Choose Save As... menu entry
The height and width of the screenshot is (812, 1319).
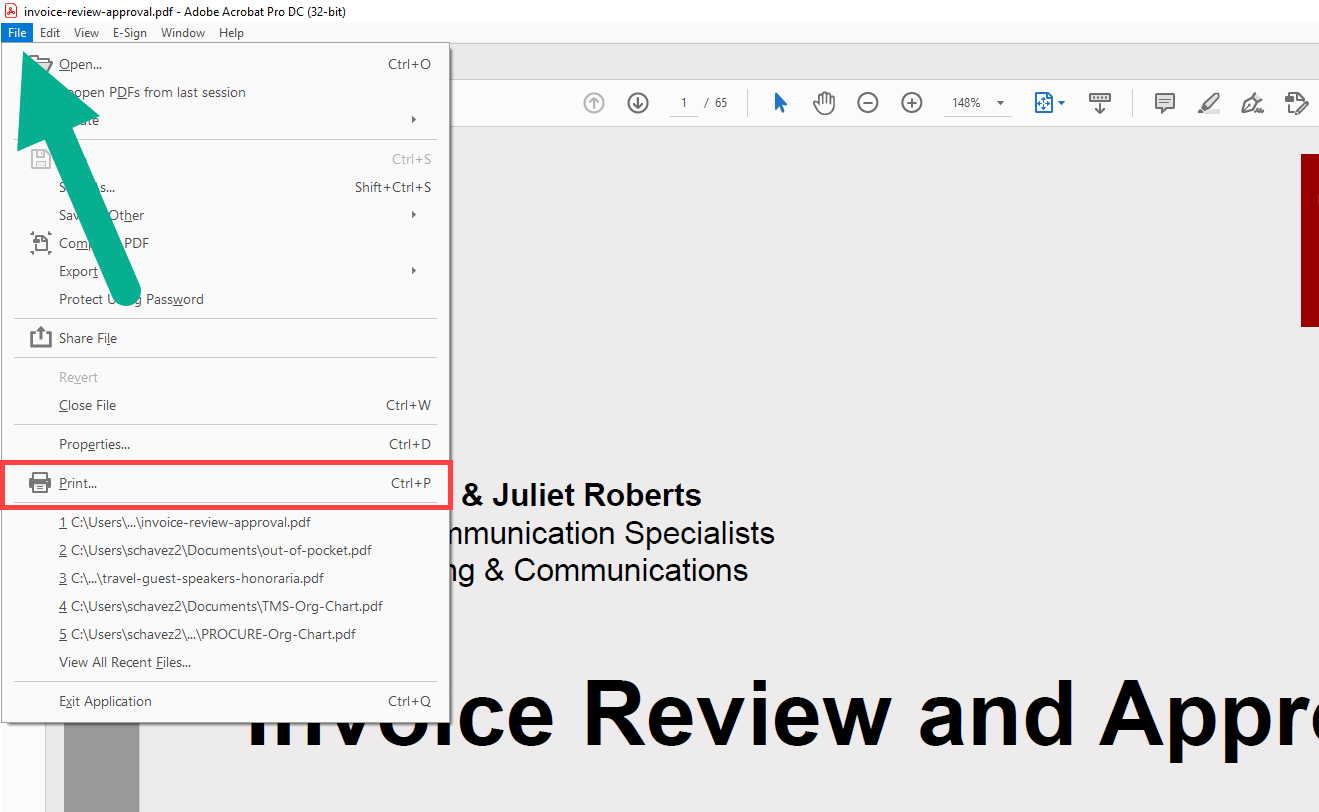(225, 187)
